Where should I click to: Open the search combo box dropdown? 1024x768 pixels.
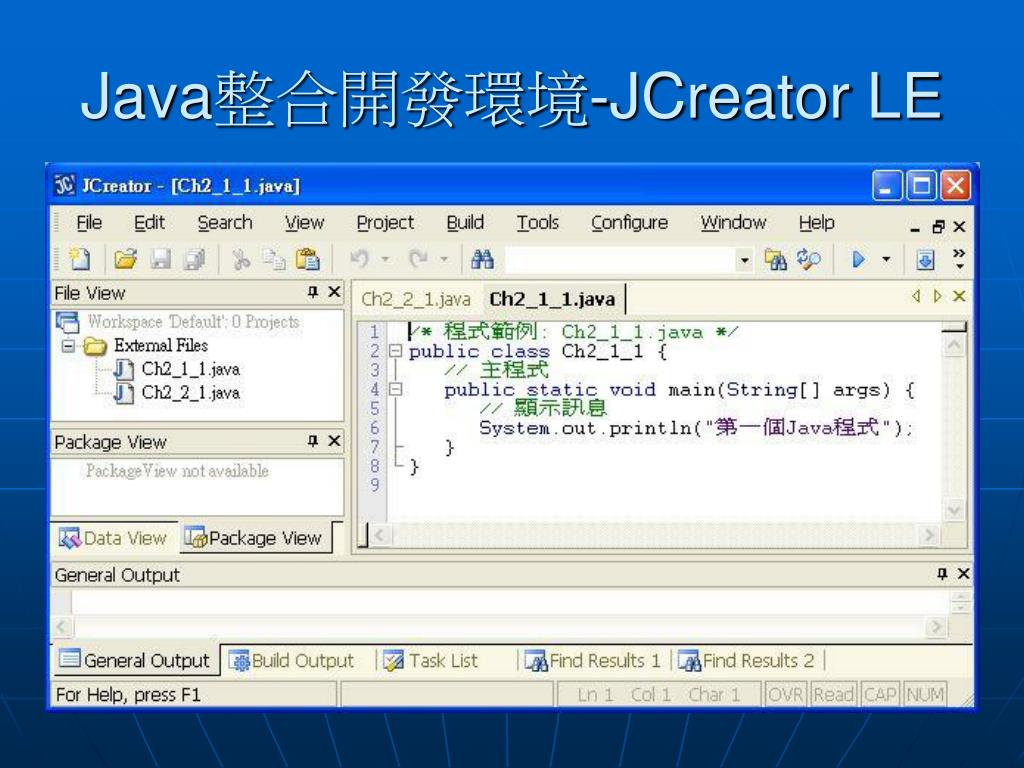tap(744, 260)
